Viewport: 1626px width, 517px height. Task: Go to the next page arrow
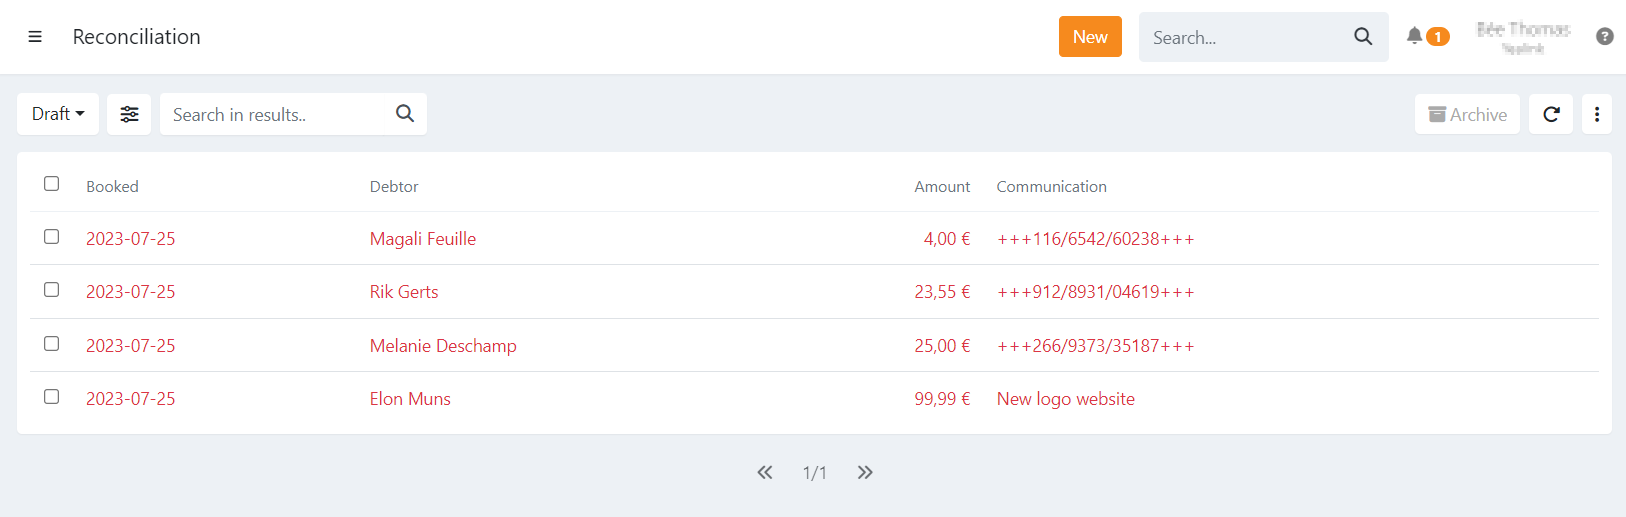(865, 472)
